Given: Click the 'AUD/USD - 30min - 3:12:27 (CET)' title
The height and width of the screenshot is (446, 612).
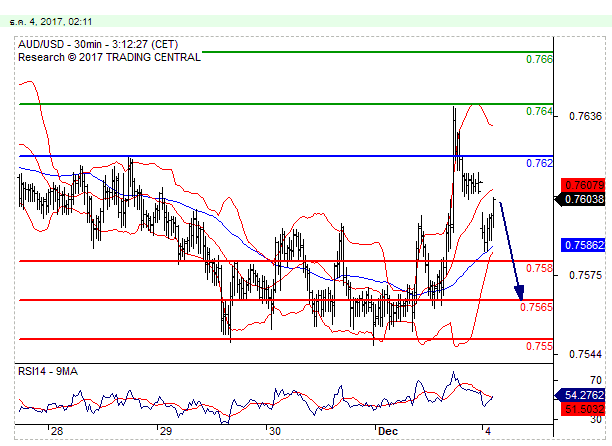Looking at the screenshot, I should pyautogui.click(x=98, y=44).
